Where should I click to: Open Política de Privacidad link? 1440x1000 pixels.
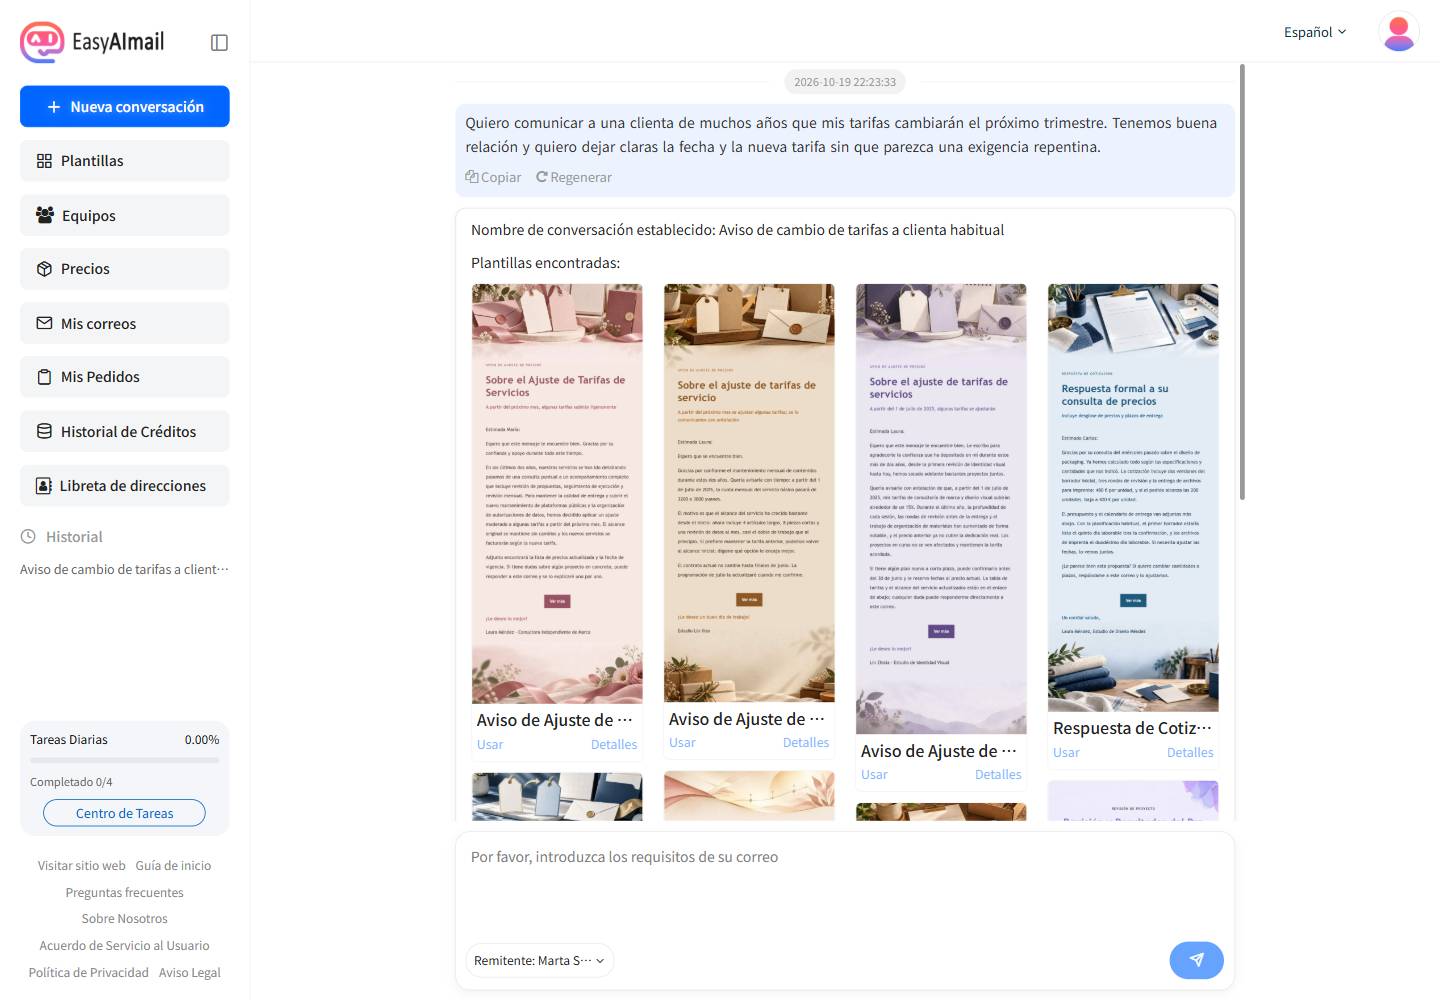[88, 973]
